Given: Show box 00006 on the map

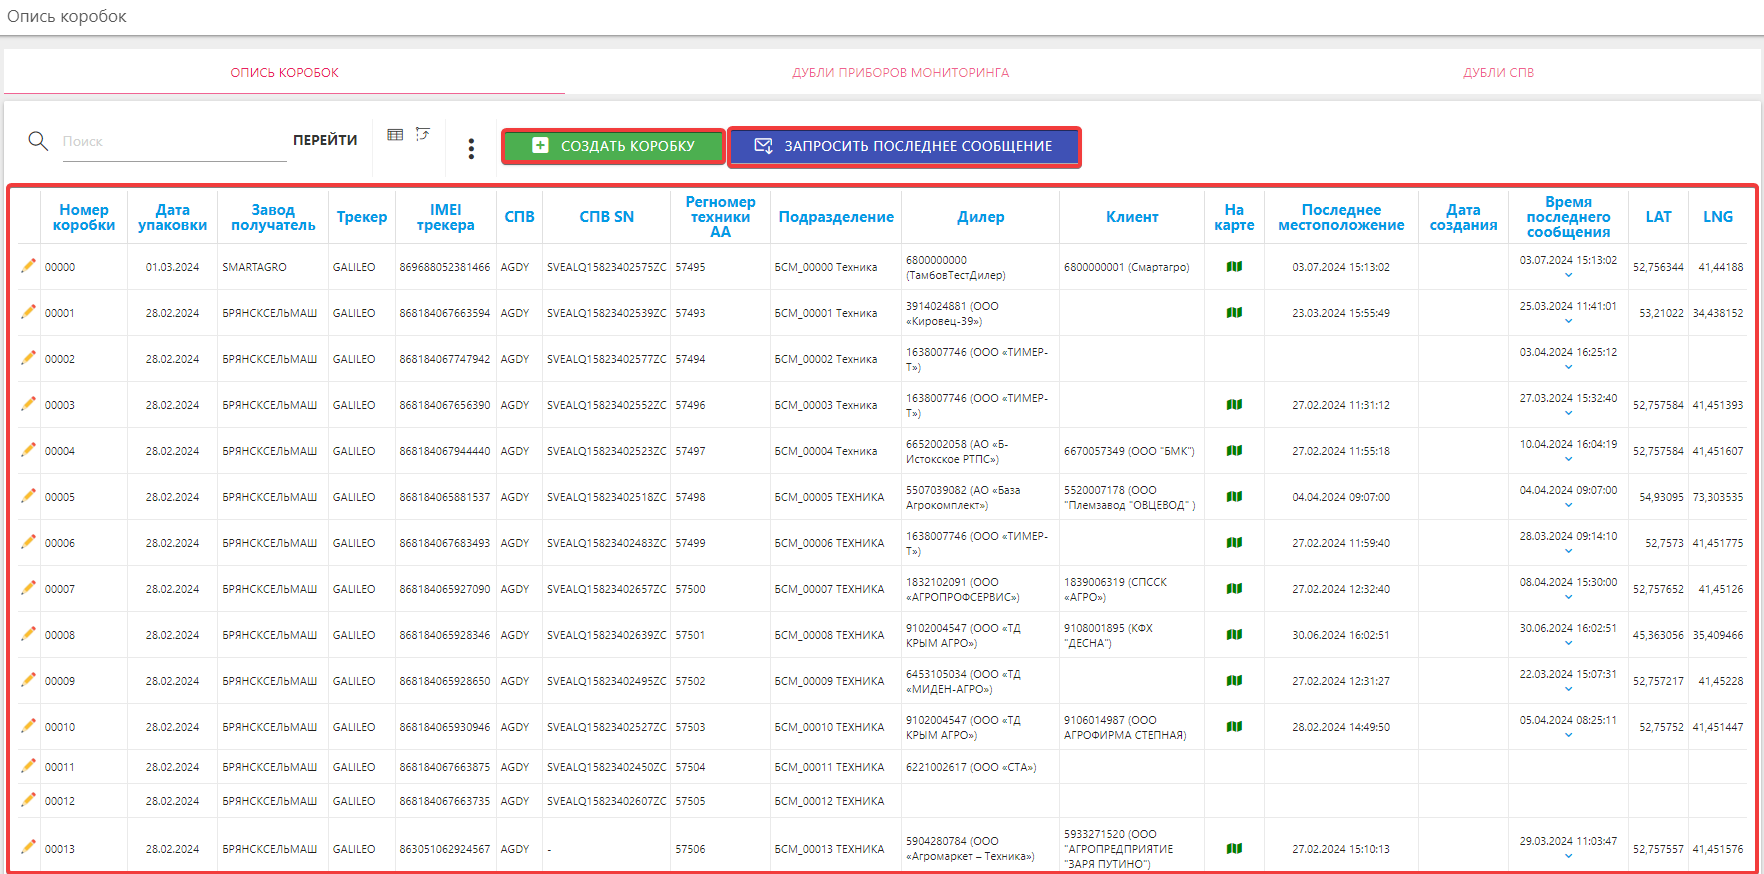Looking at the screenshot, I should (1234, 543).
